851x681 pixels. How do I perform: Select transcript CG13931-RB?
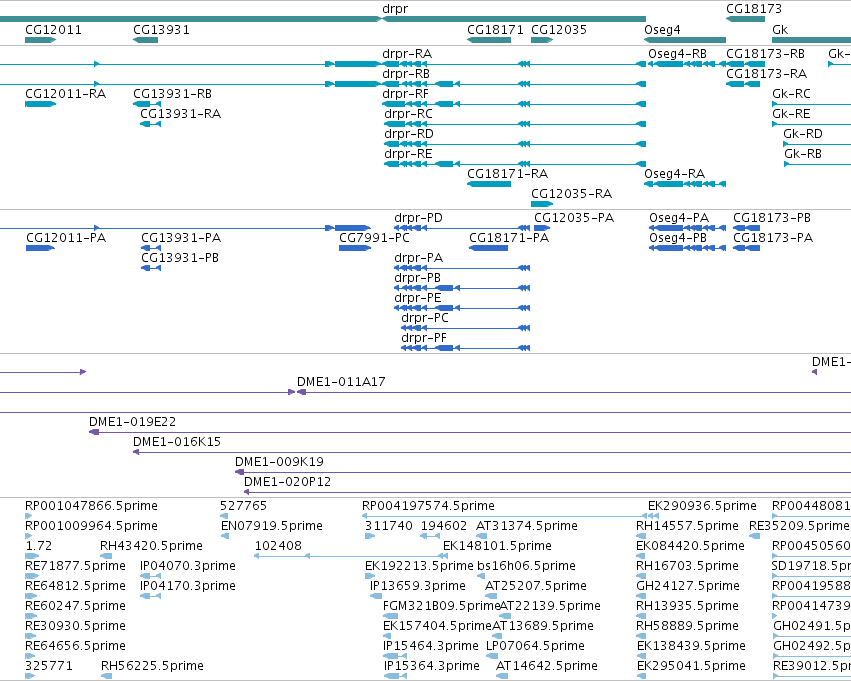[172, 94]
